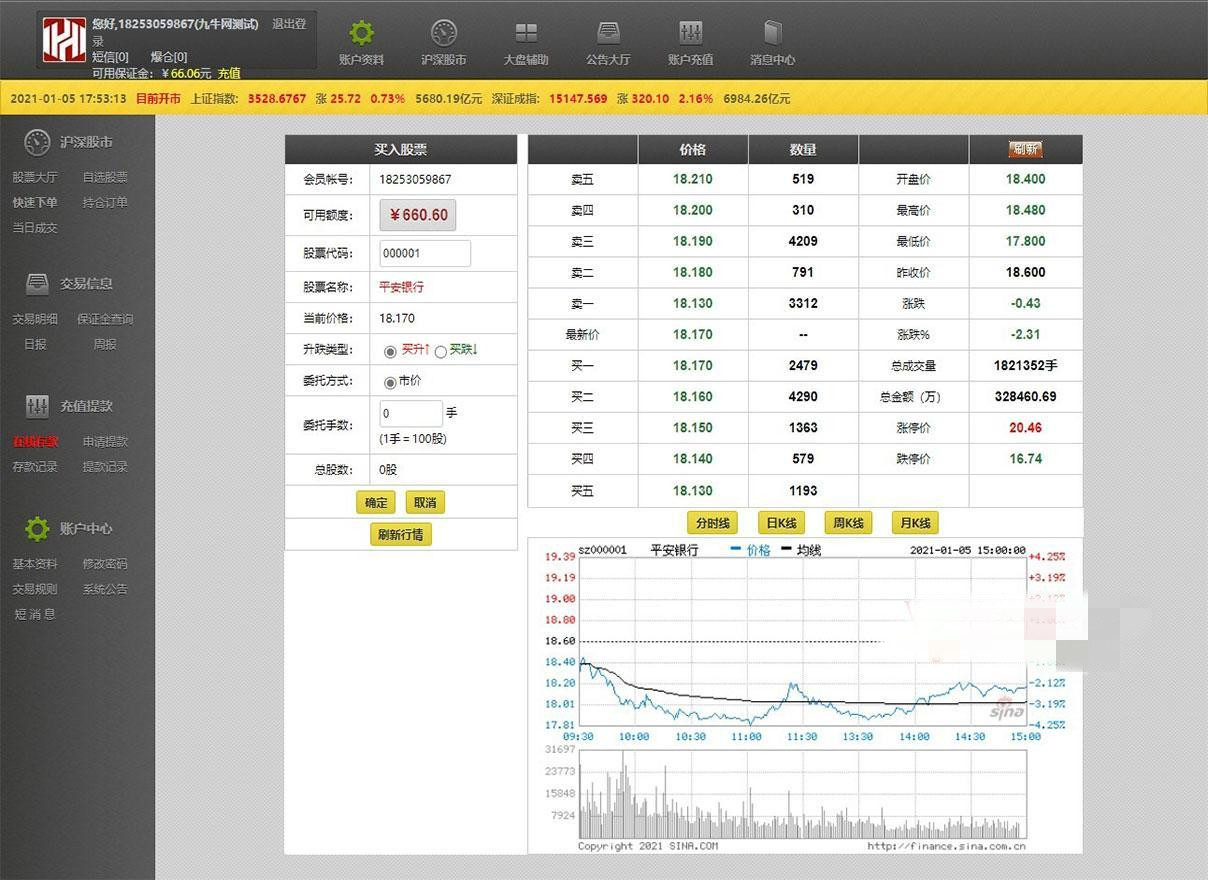The width and height of the screenshot is (1208, 880).
Task: Click the red company logo top-left
Action: click(64, 41)
